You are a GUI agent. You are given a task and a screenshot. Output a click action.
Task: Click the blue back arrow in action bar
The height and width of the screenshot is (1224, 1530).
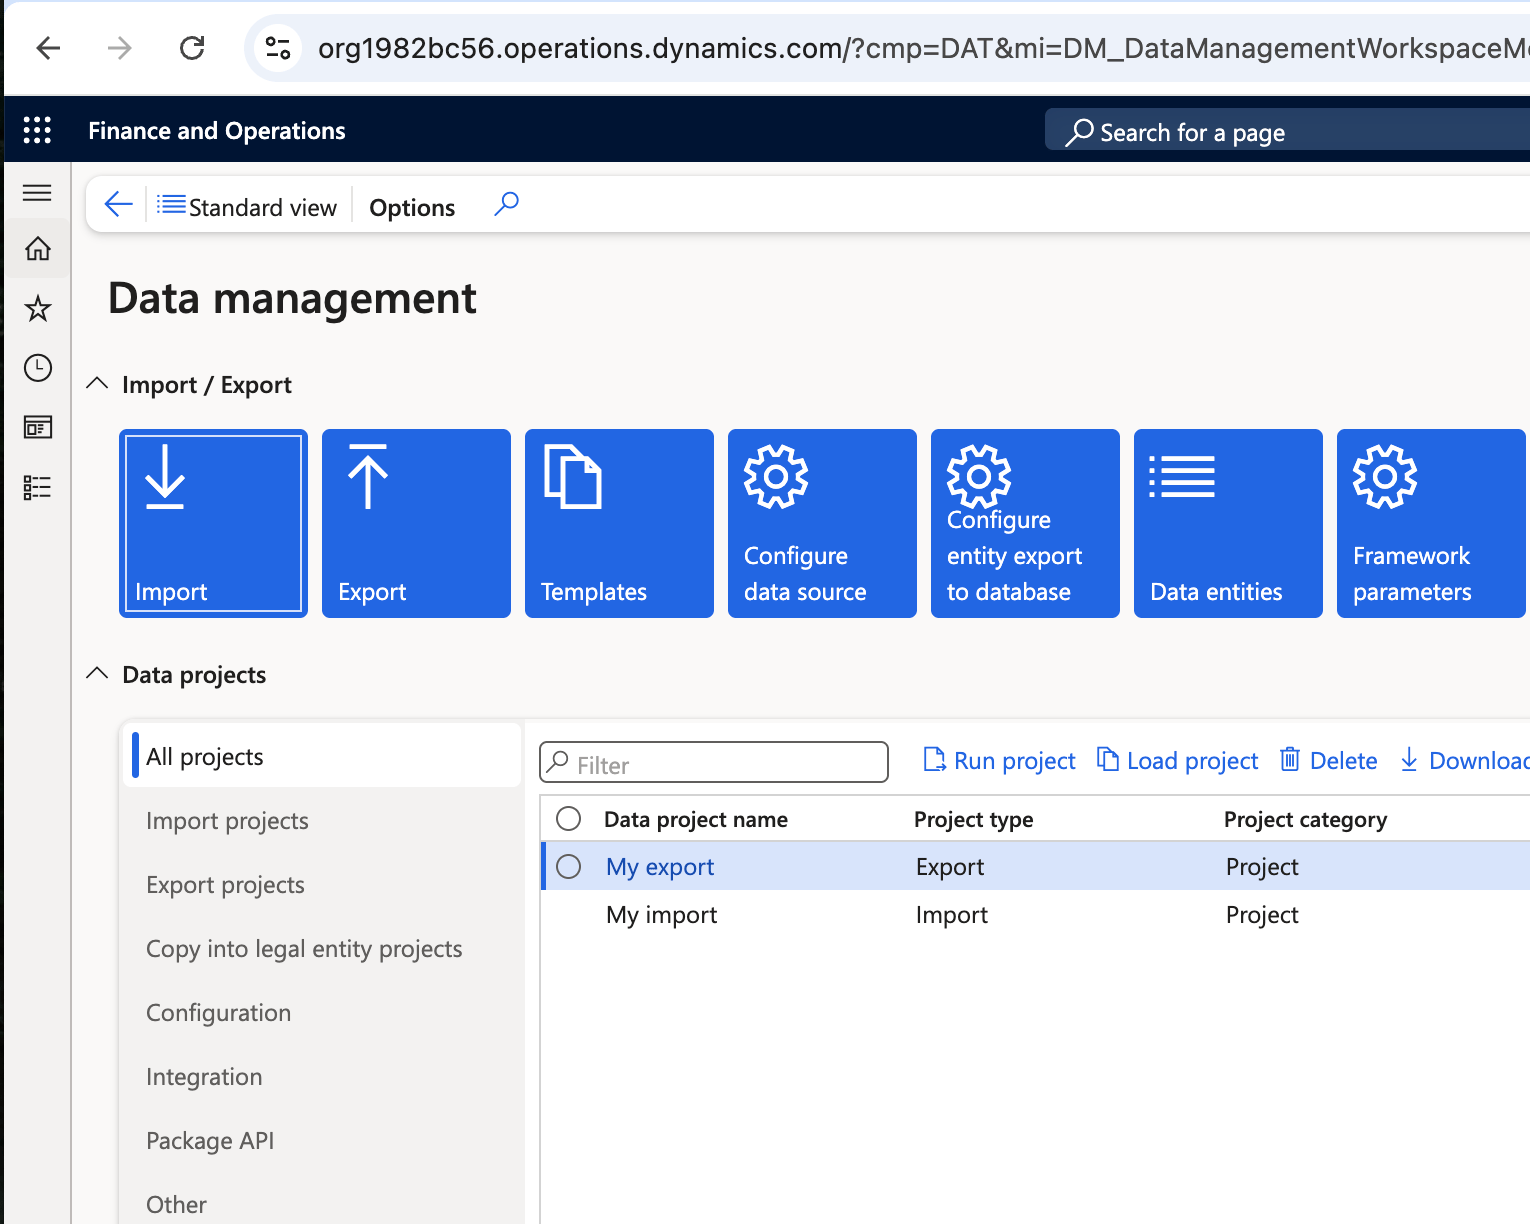118,205
